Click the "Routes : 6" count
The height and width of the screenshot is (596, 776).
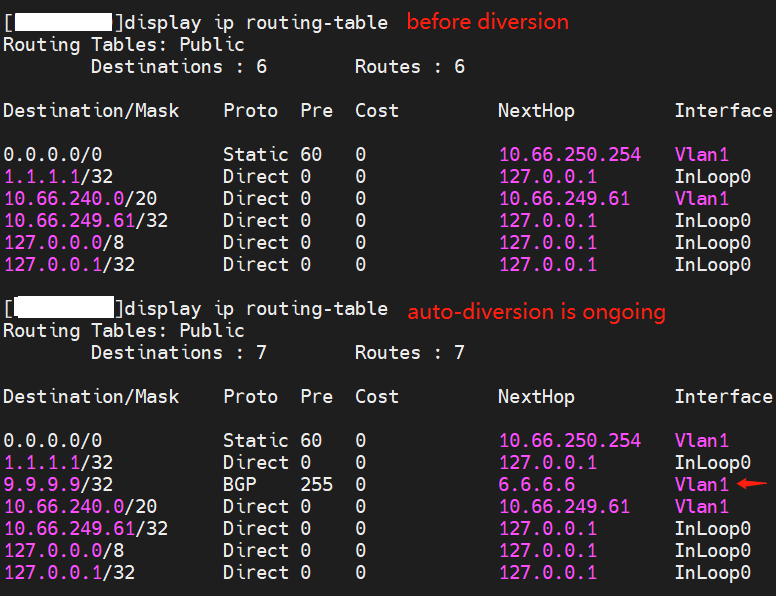tap(410, 67)
